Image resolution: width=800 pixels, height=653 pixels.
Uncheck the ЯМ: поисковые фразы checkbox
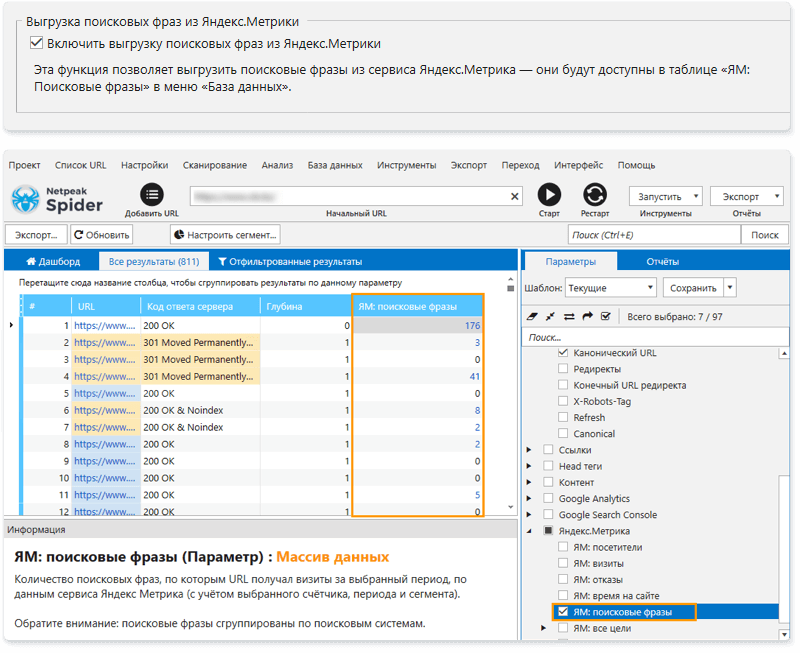563,612
